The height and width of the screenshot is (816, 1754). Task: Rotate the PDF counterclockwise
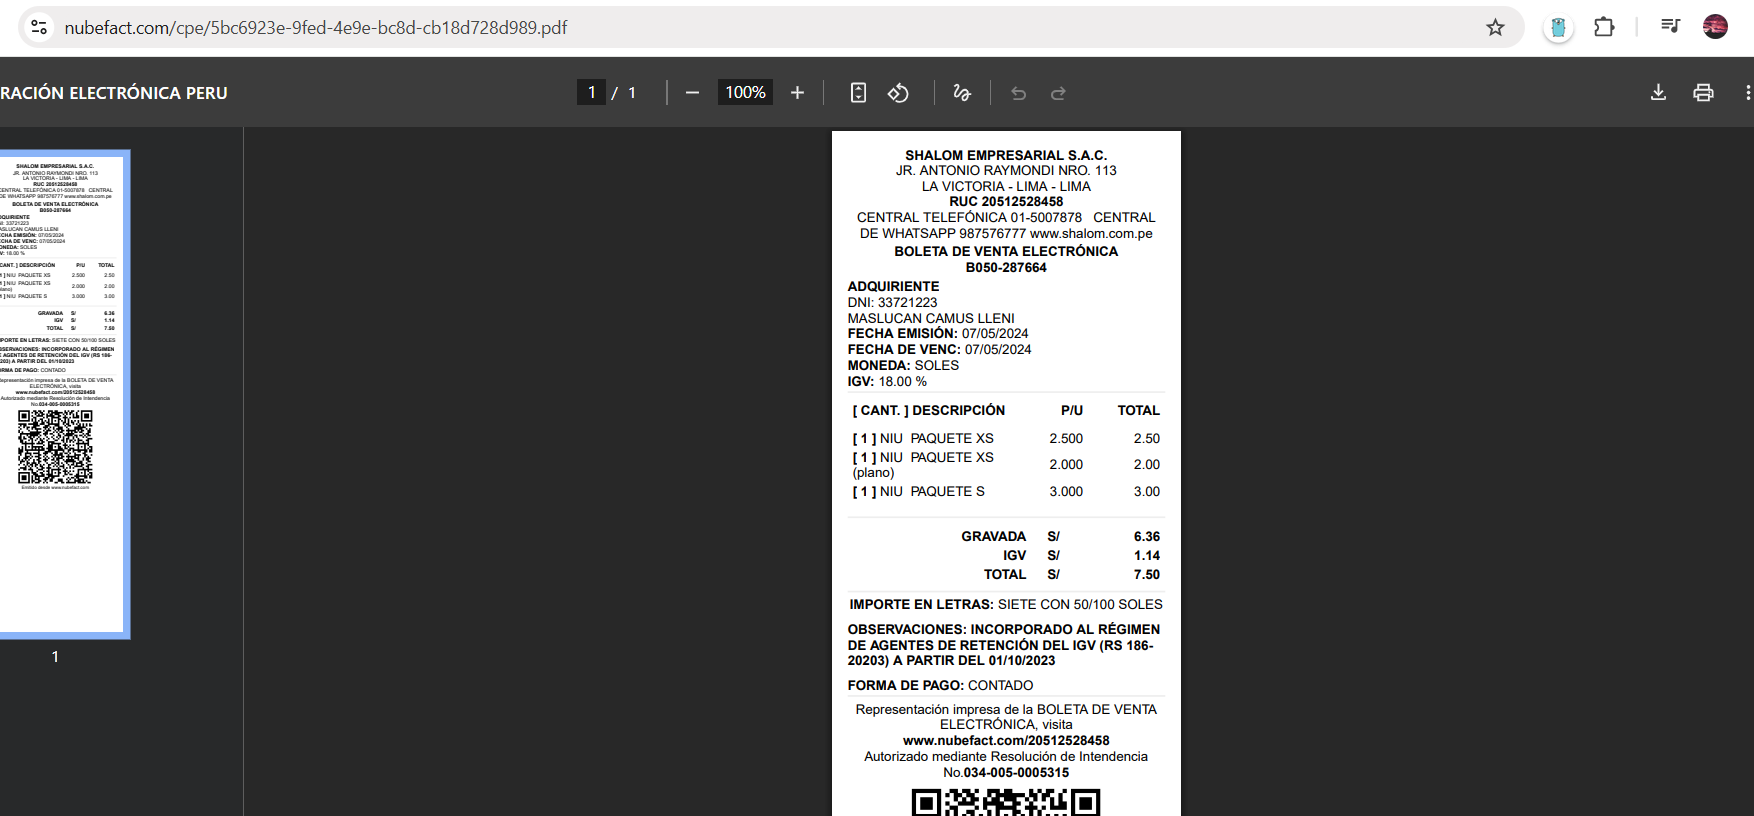(x=898, y=93)
